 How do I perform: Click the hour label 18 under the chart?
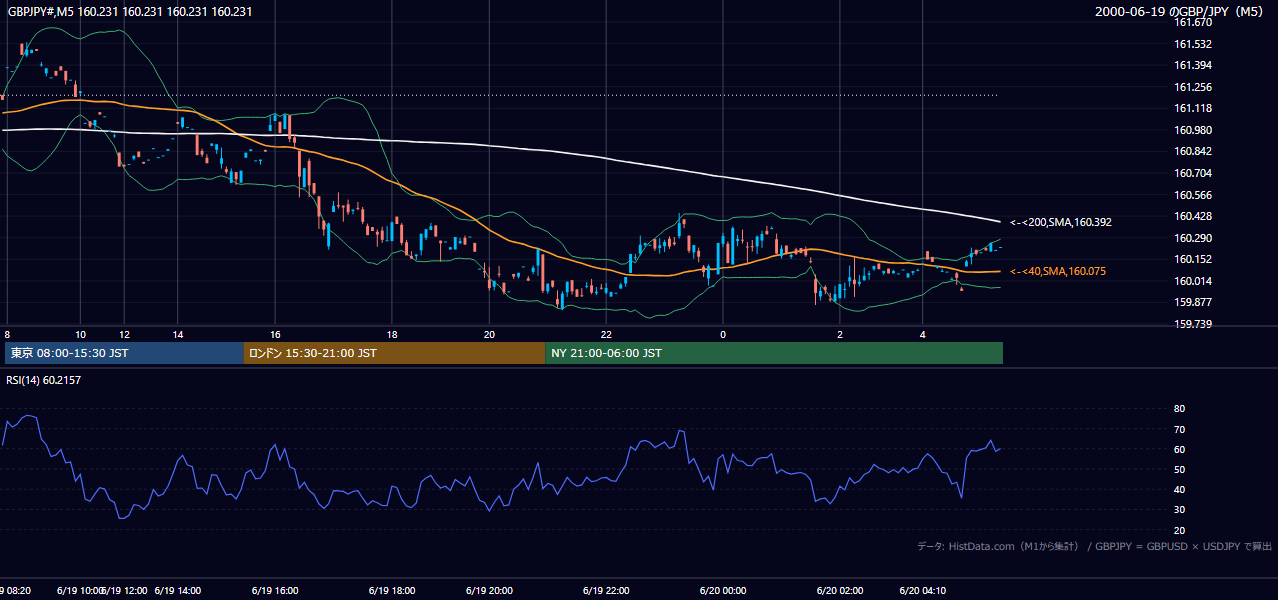392,334
